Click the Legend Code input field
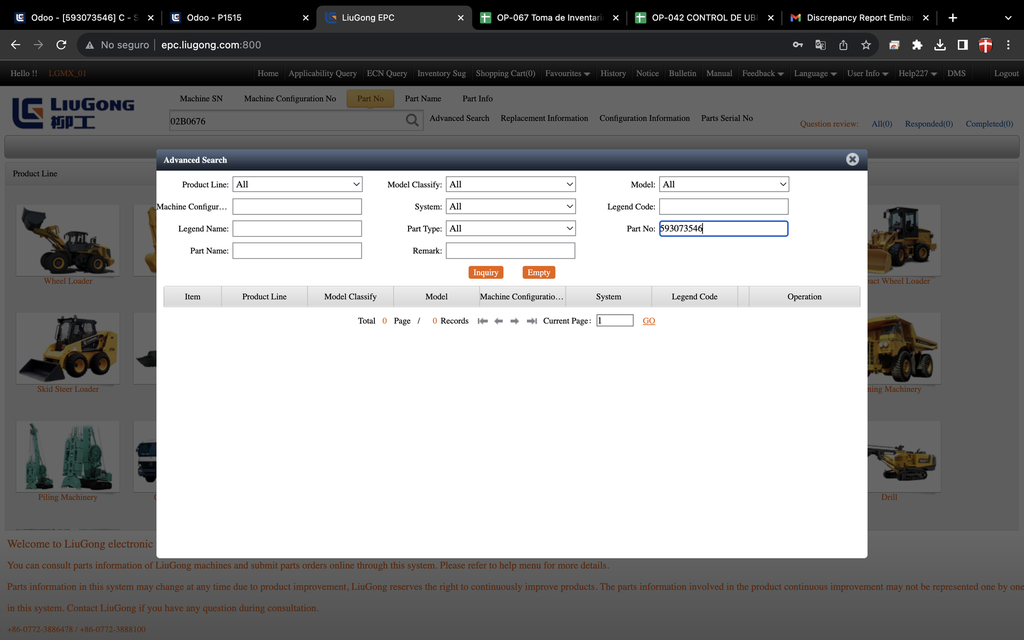Screen dimensions: 1024x640 tap(724, 206)
